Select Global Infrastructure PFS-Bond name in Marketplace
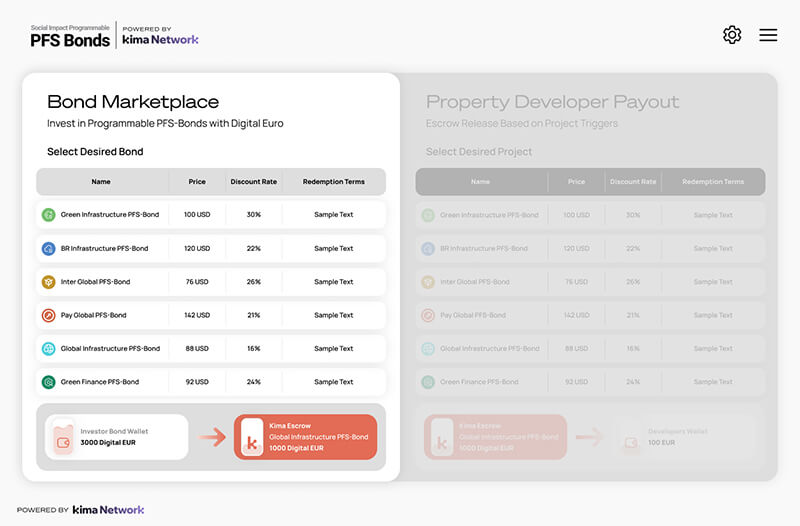Screen dimensions: 800x526 [110, 348]
